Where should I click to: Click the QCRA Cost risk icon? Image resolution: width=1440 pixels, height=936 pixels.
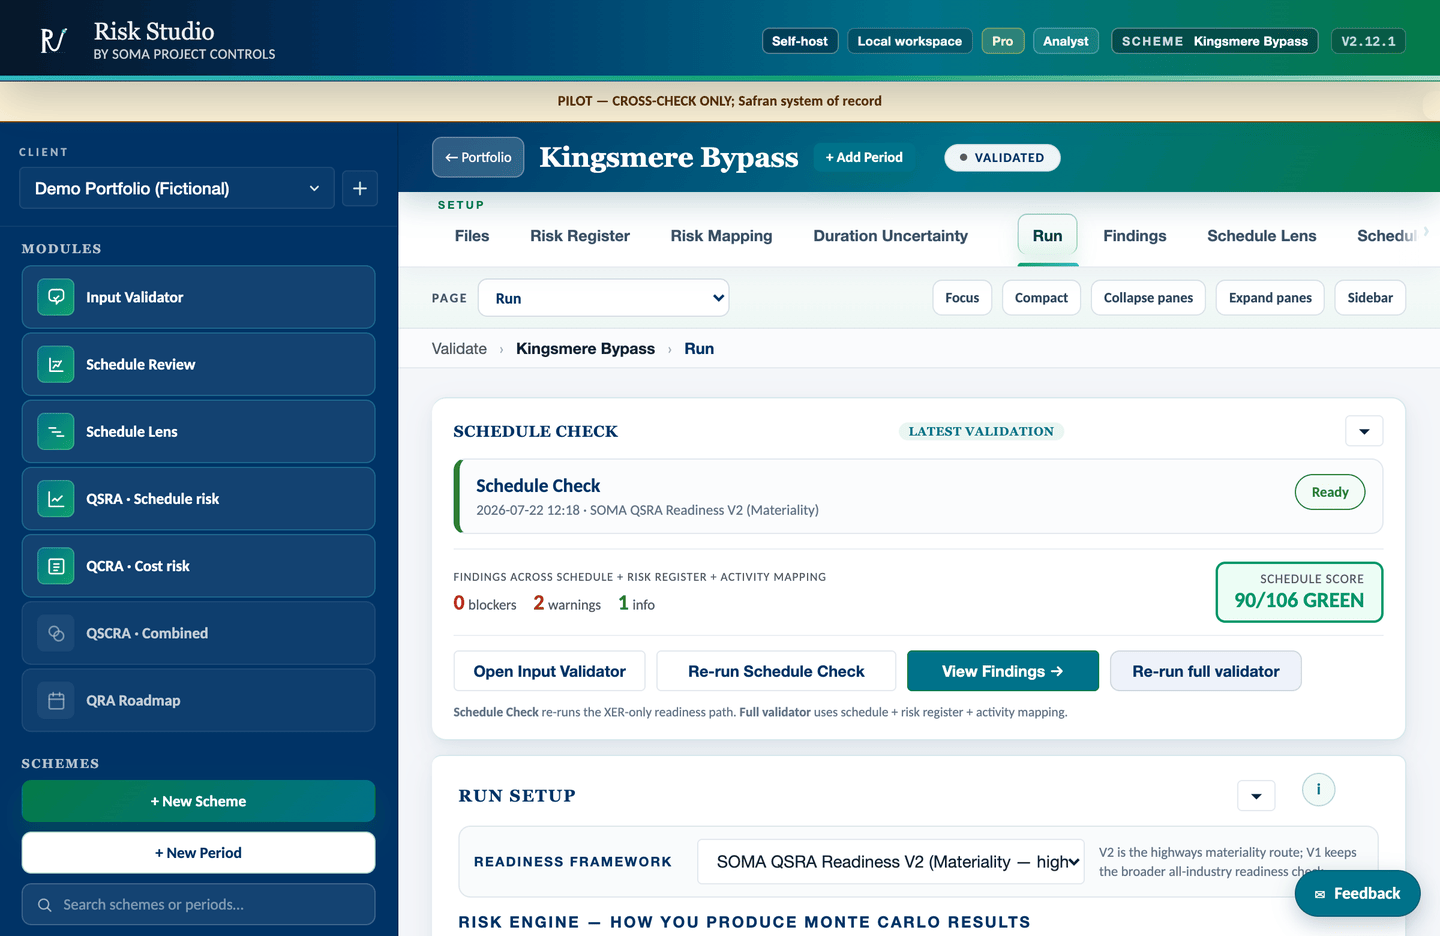tap(56, 566)
